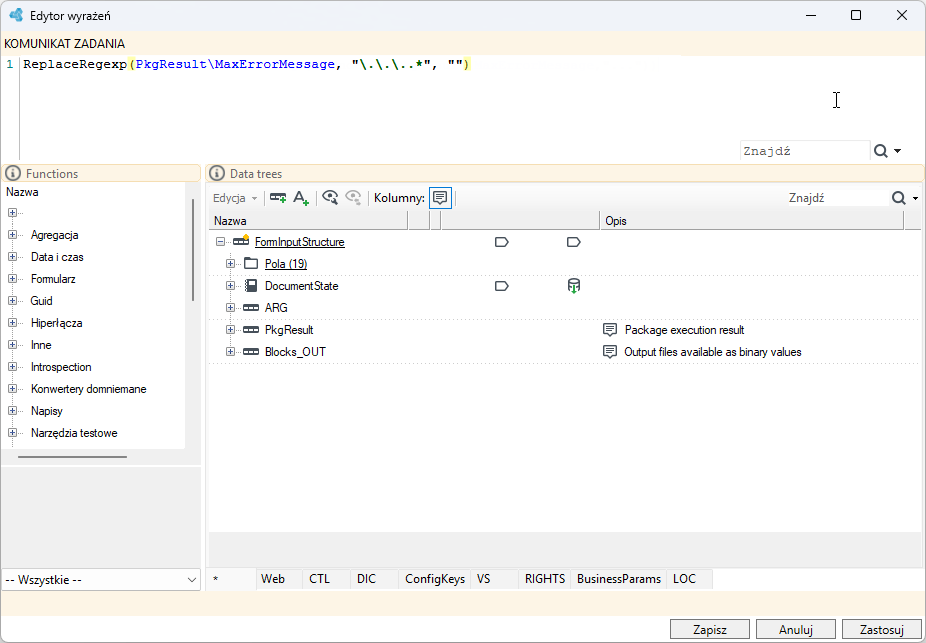Click the add structure icon in Data trees toolbar

pyautogui.click(x=278, y=198)
